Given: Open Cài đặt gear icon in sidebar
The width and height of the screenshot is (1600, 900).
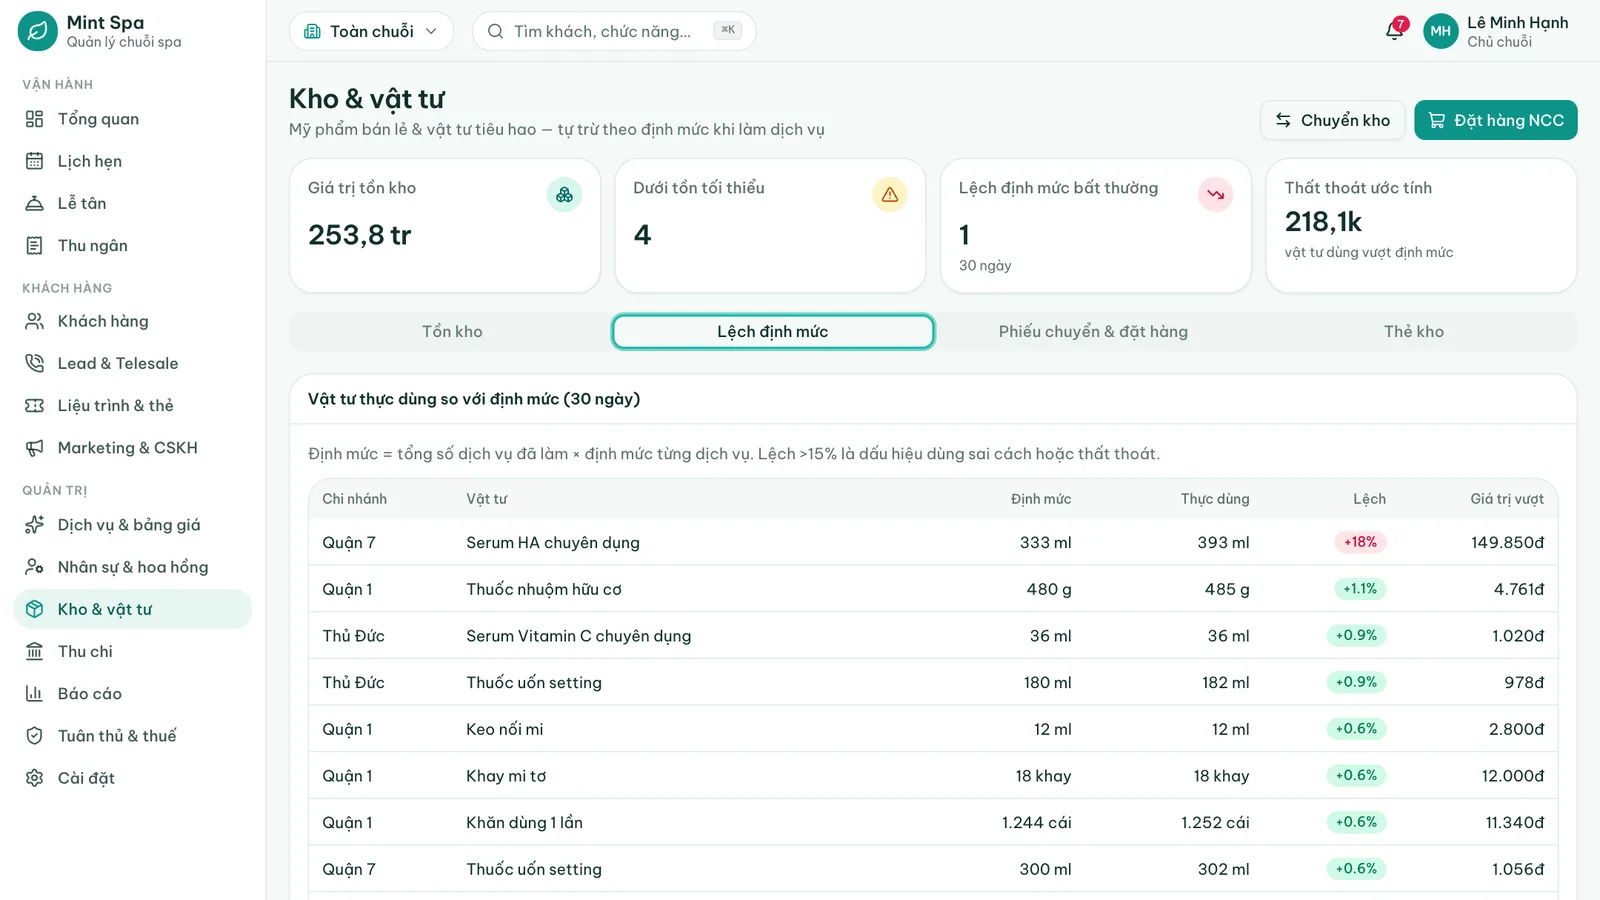Looking at the screenshot, I should pos(35,778).
